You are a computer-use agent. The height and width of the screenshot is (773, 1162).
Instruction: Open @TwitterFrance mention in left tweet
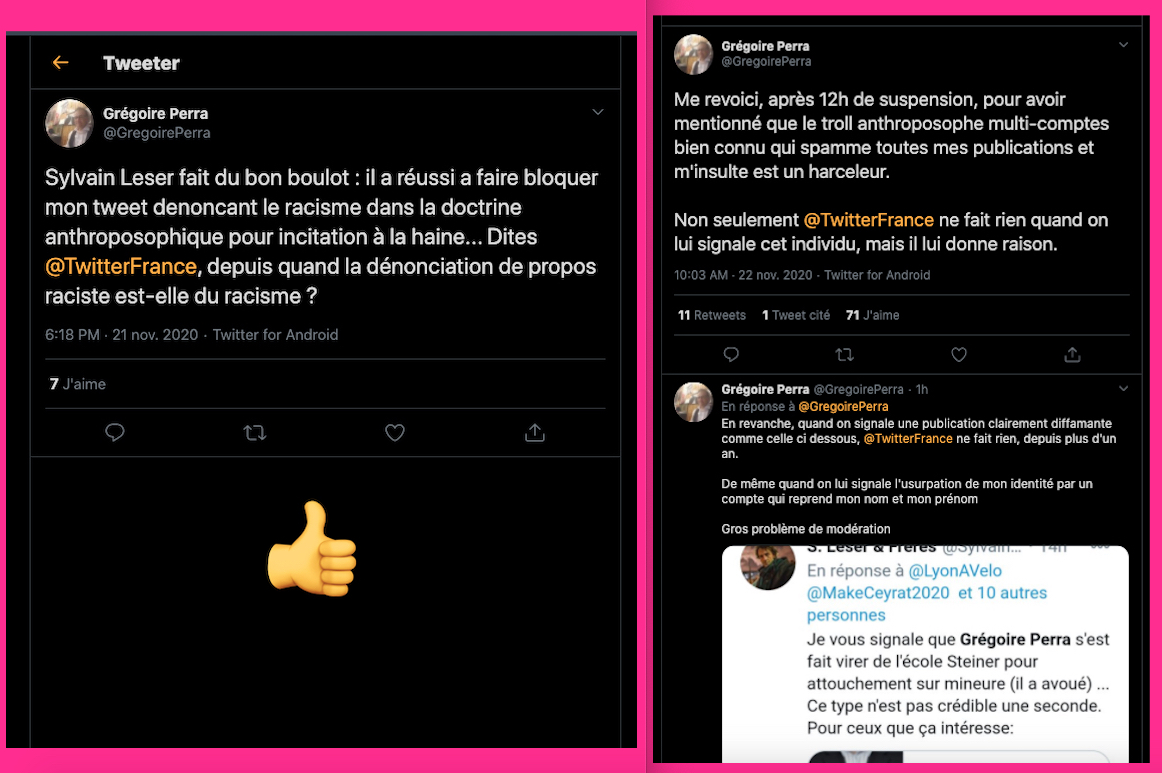tap(121, 266)
